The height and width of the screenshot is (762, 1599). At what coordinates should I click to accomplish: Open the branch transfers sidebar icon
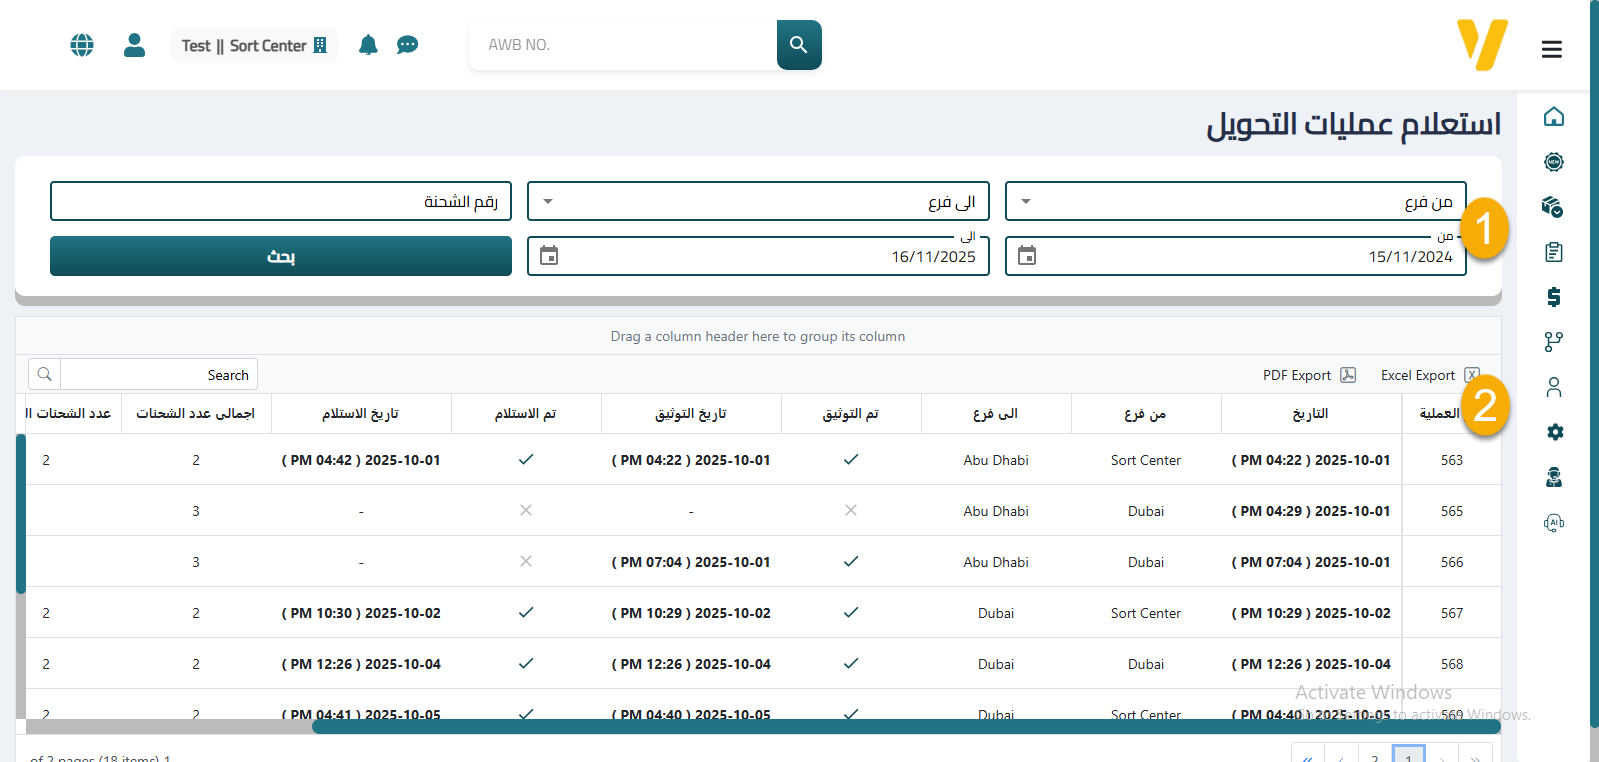click(x=1553, y=342)
